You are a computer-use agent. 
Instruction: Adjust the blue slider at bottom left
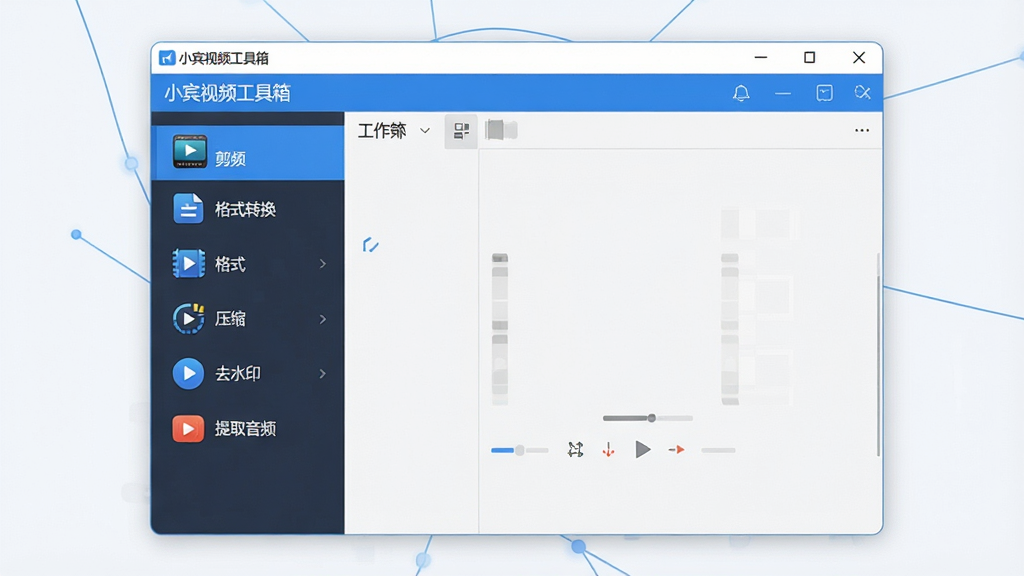[520, 450]
